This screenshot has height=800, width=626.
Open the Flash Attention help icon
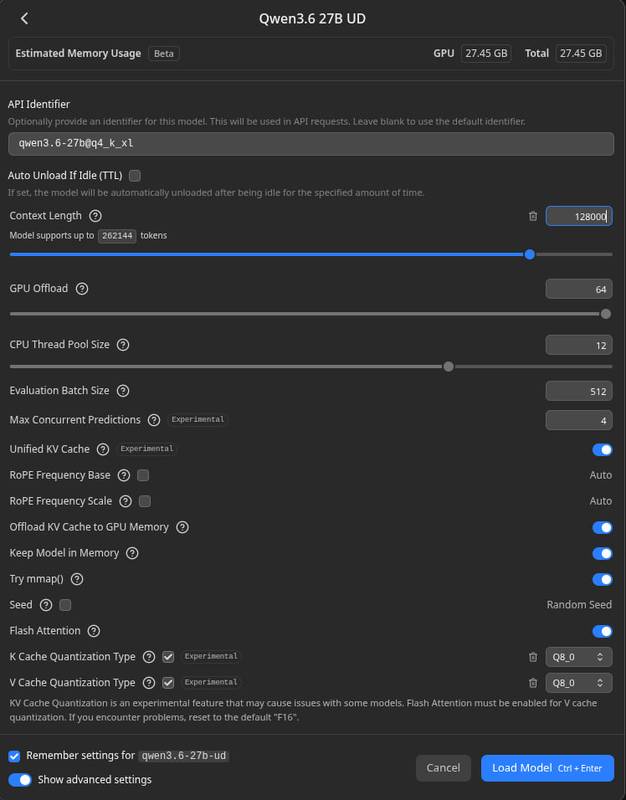point(93,631)
